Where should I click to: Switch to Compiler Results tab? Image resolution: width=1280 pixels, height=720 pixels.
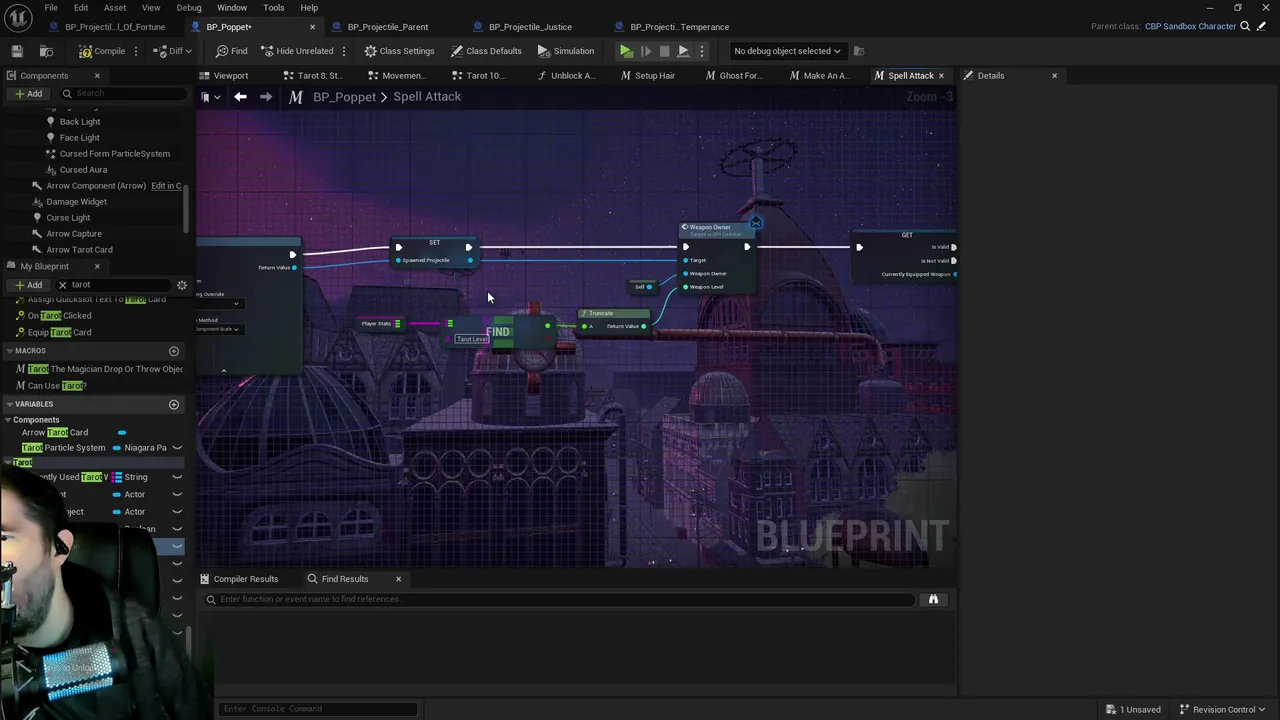tap(239, 579)
